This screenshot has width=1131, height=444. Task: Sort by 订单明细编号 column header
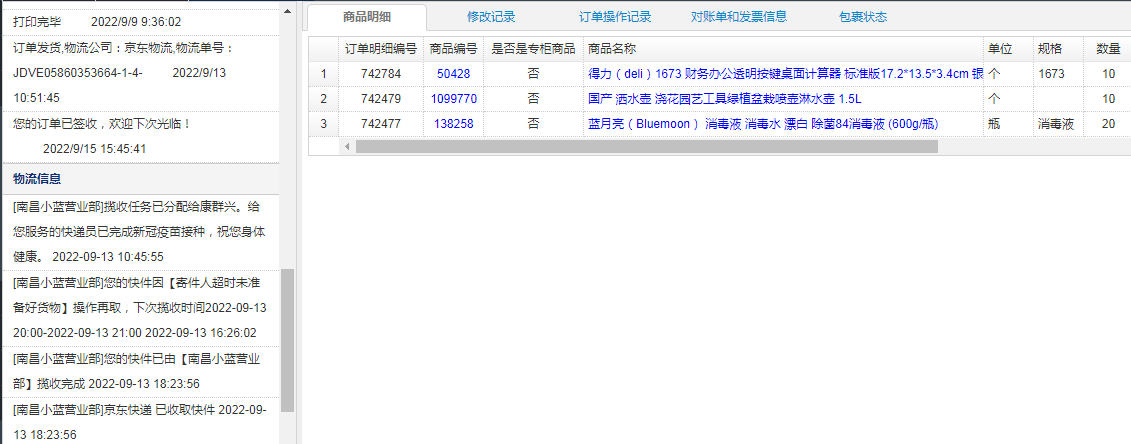click(381, 49)
